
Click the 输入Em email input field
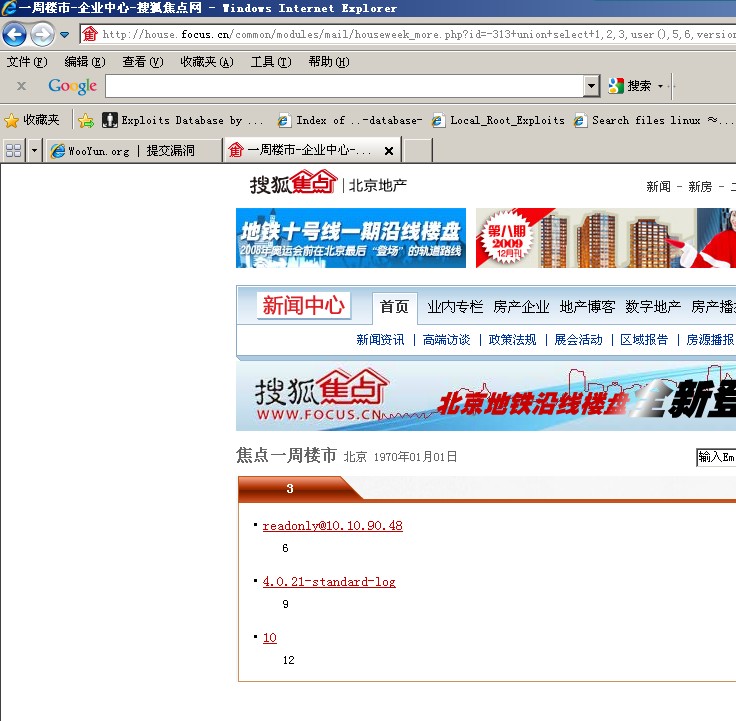click(716, 457)
